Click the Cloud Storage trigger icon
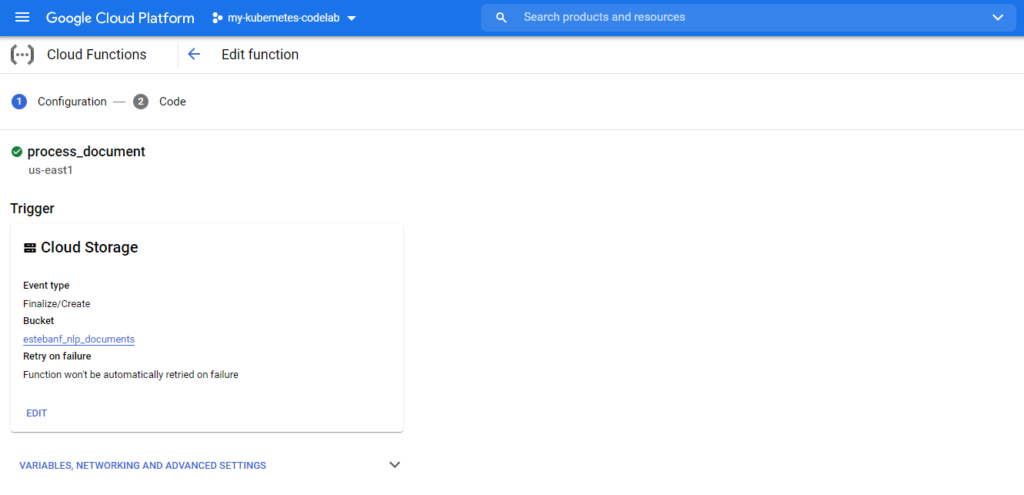Screen dimensions: 1024x495 pos(30,248)
